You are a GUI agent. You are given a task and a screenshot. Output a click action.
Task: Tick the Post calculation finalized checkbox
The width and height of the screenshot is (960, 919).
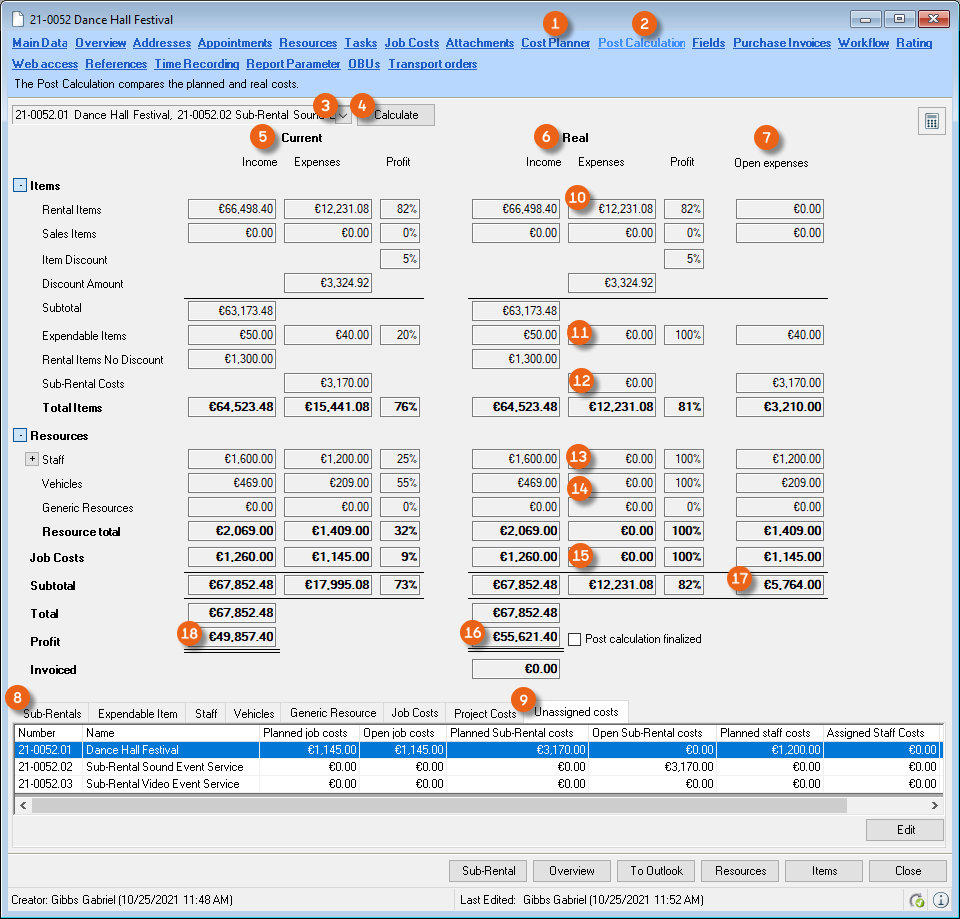tap(574, 639)
